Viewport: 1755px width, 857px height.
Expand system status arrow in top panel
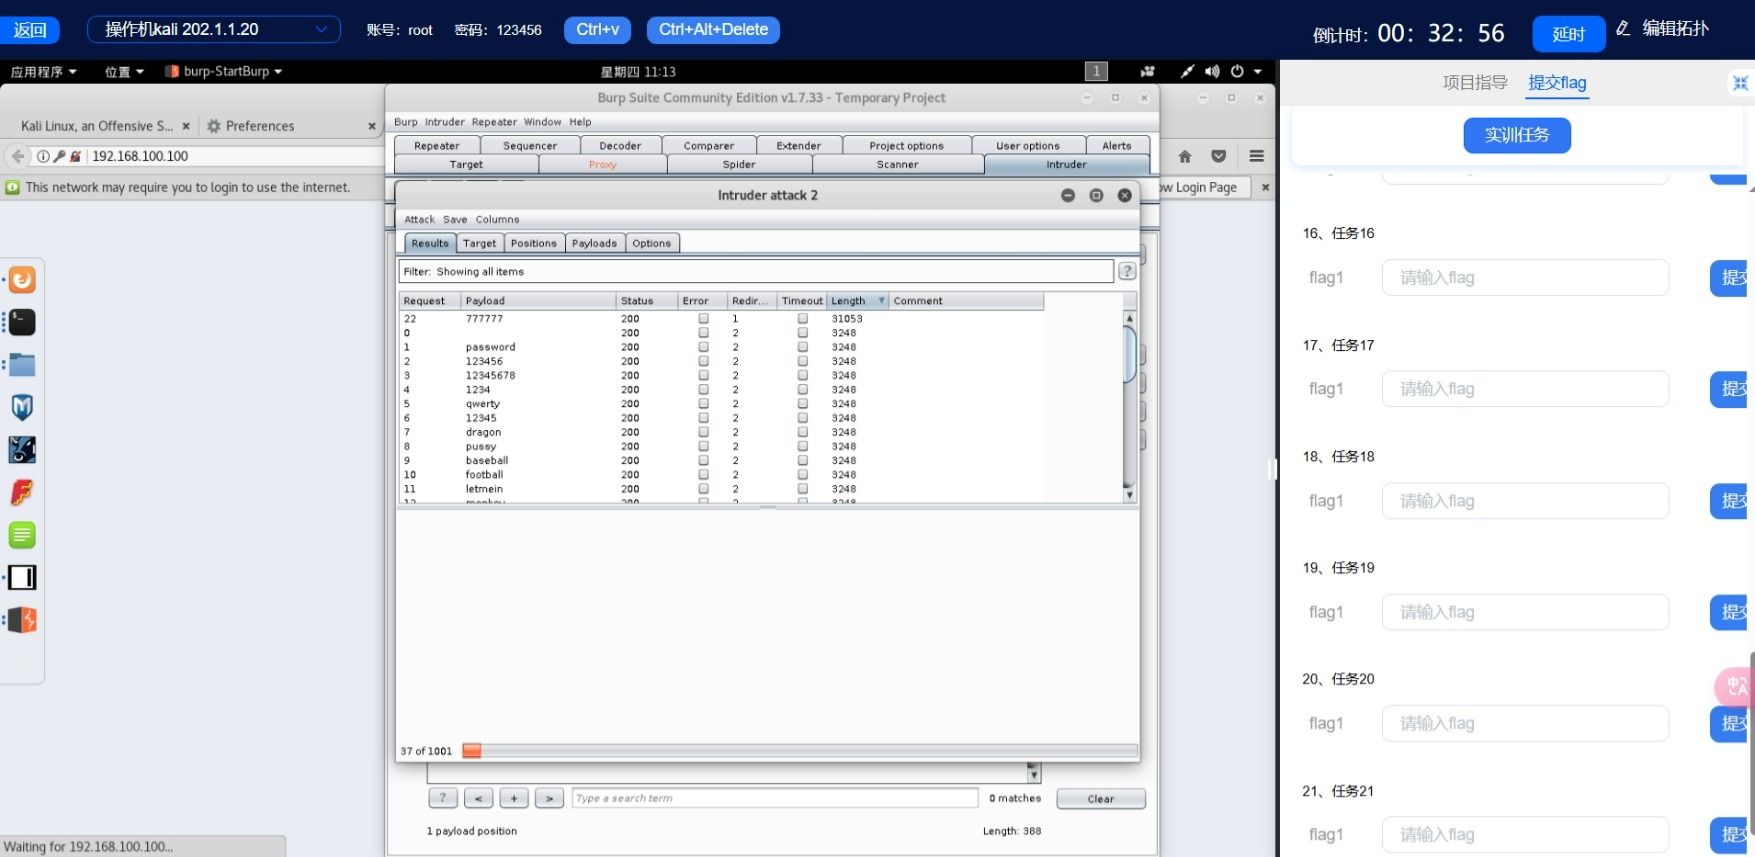pyautogui.click(x=1257, y=71)
